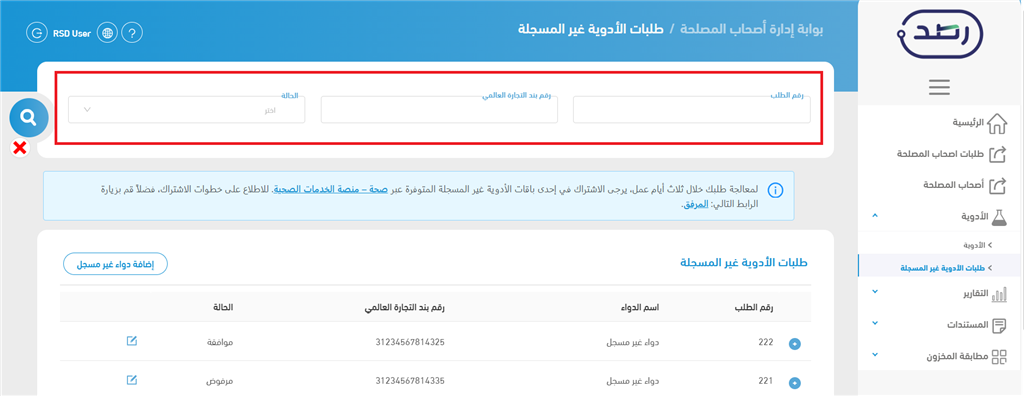The width and height of the screenshot is (1024, 396).
Task: Click the logout icon beside RSD User
Action: click(37, 33)
